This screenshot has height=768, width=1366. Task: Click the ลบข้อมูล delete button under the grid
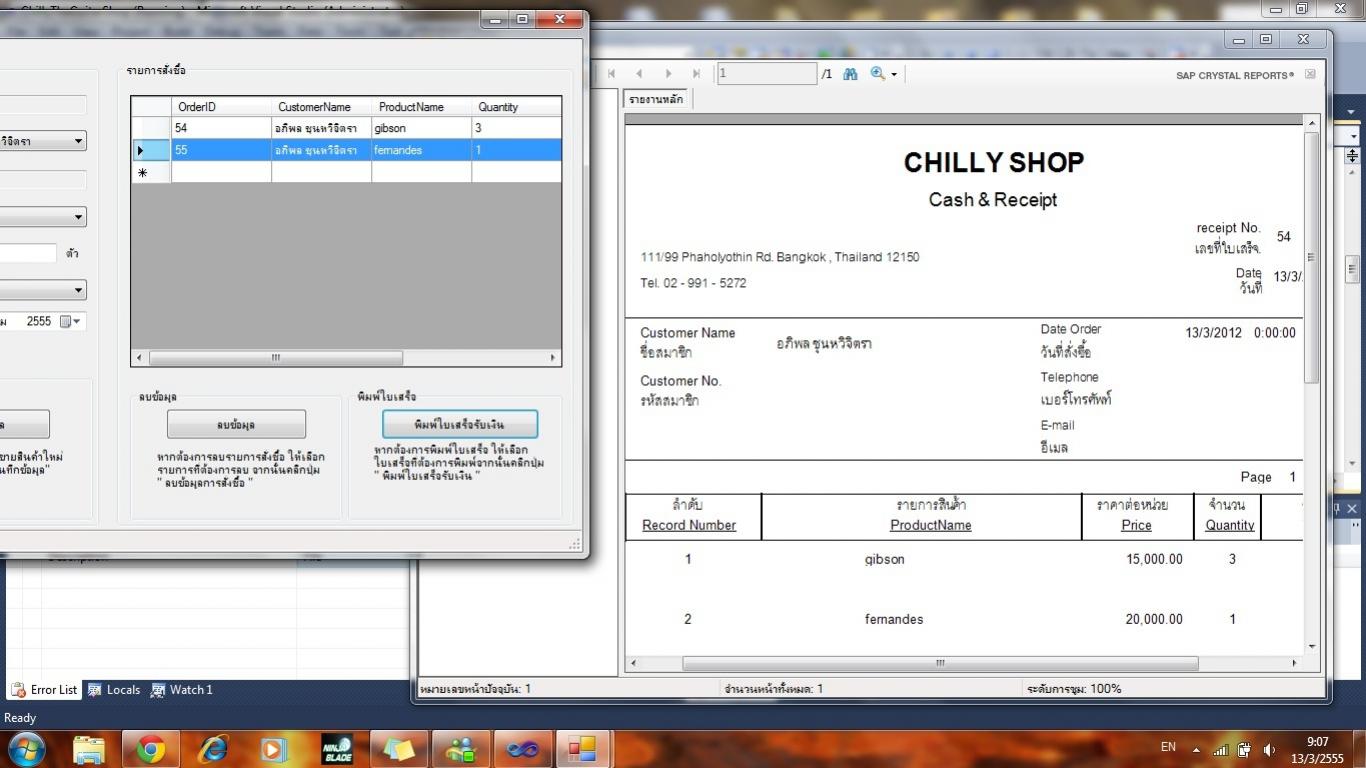236,424
